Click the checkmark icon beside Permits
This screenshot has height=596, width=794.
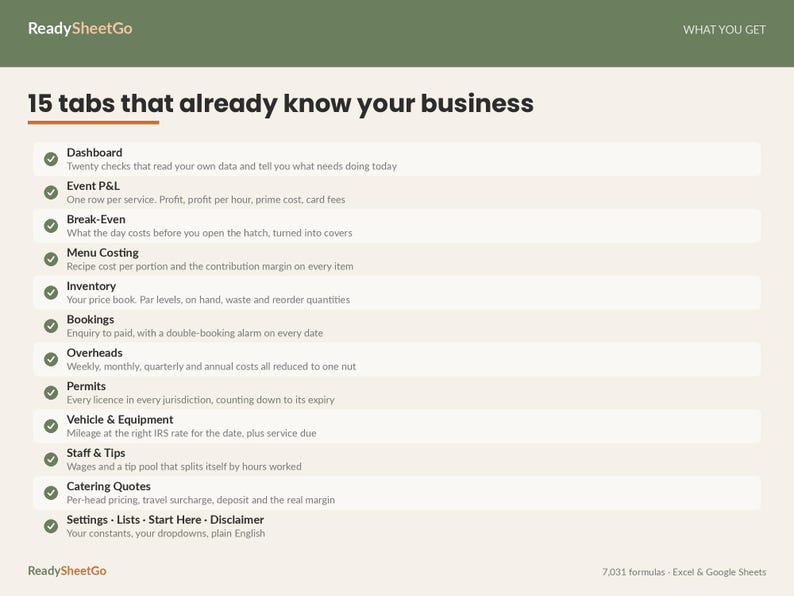[x=51, y=393]
